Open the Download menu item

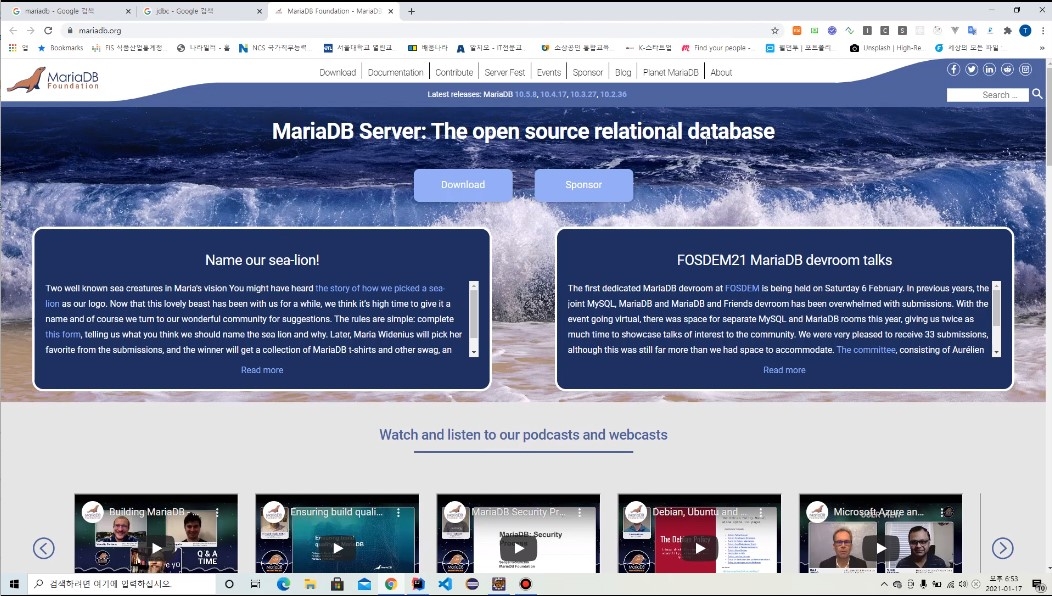coord(337,72)
